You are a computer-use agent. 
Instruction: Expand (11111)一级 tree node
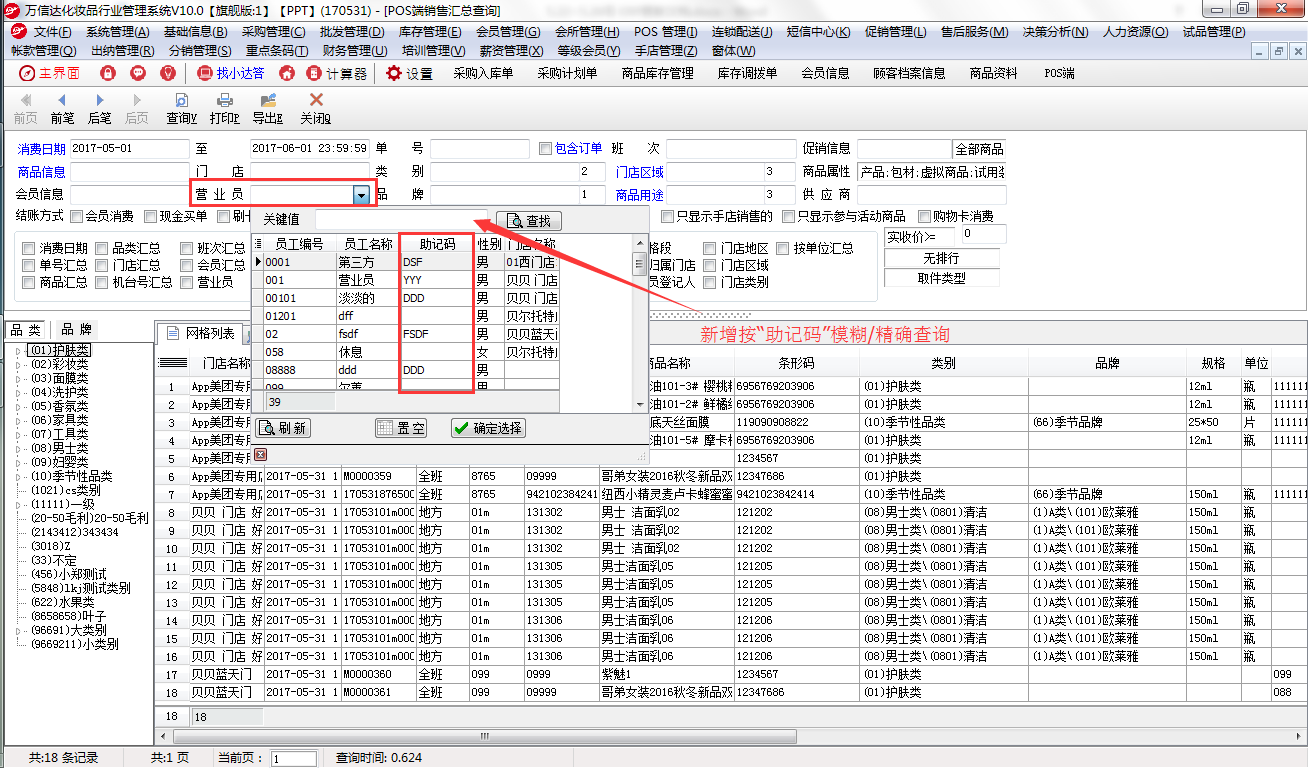18,505
